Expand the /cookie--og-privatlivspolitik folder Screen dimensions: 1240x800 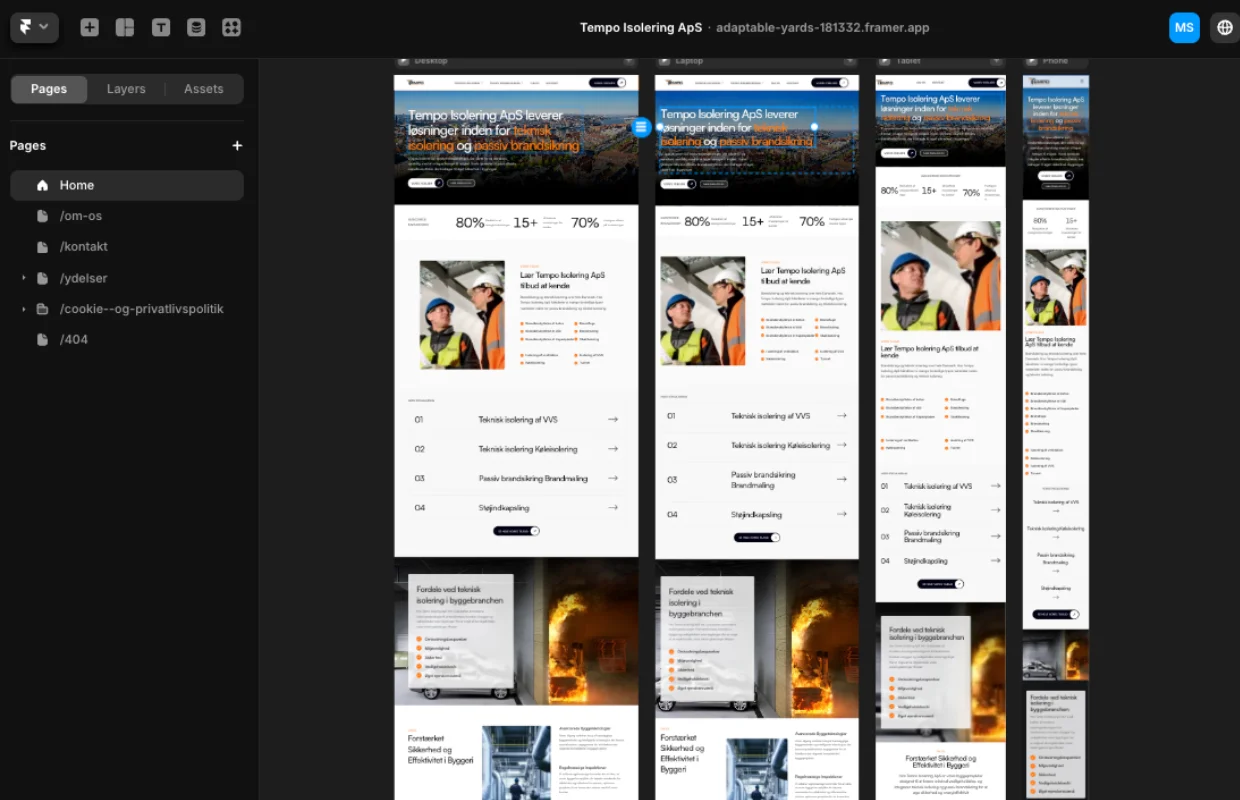coord(24,309)
